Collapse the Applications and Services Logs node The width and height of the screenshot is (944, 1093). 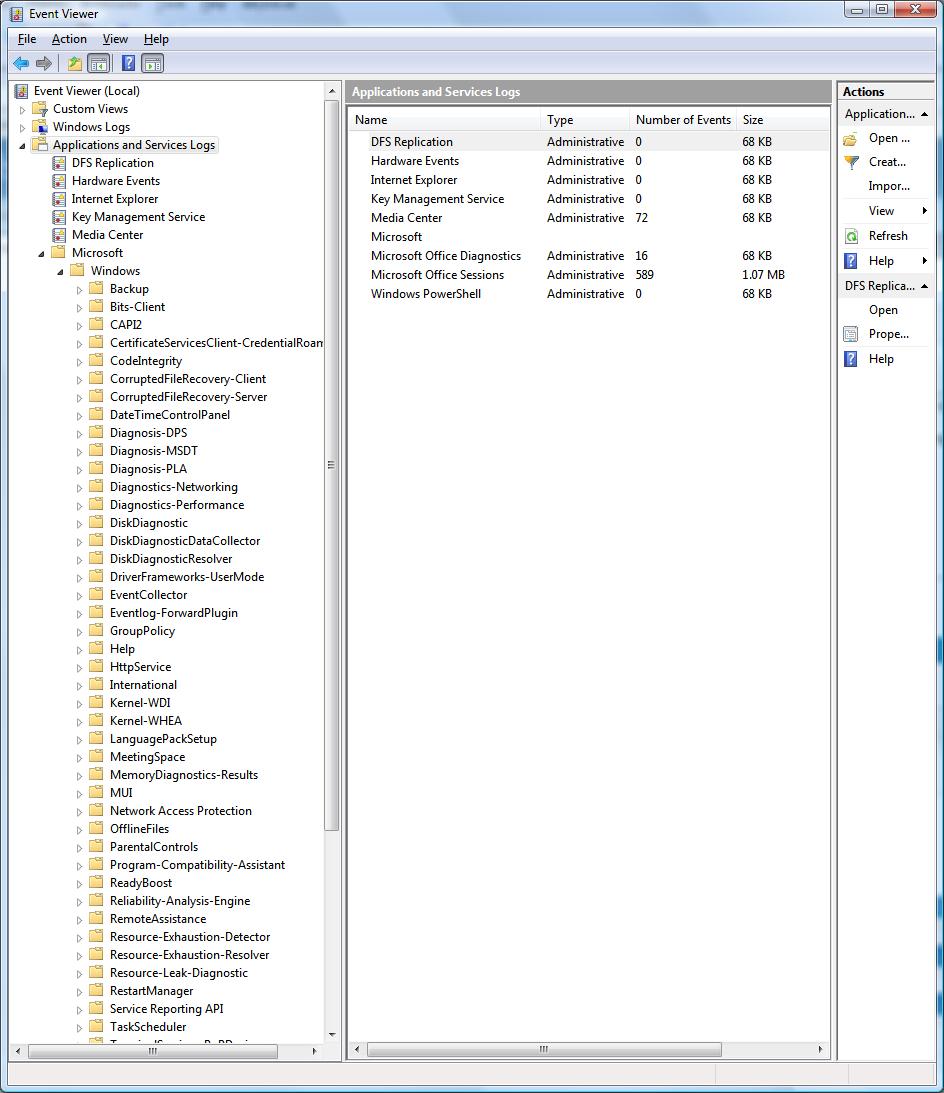(x=22, y=146)
